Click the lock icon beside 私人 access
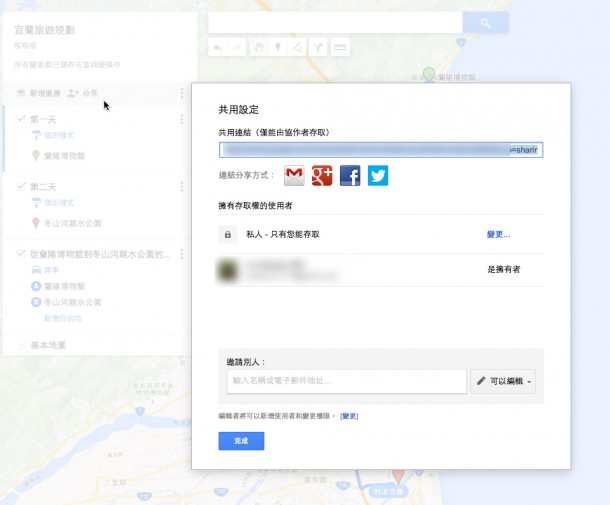The width and height of the screenshot is (610, 505). (228, 235)
